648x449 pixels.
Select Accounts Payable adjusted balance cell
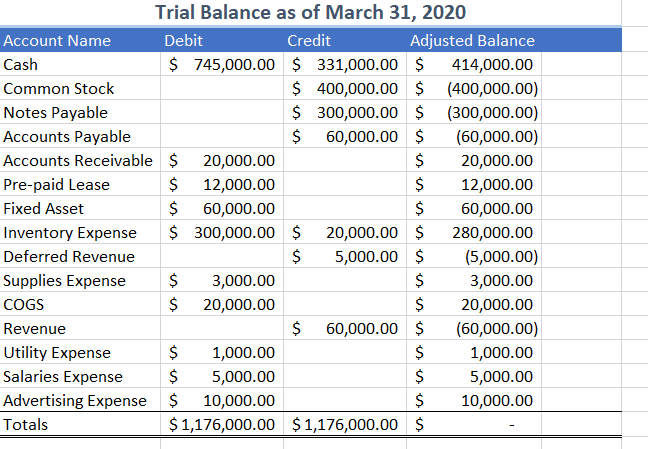click(x=474, y=136)
